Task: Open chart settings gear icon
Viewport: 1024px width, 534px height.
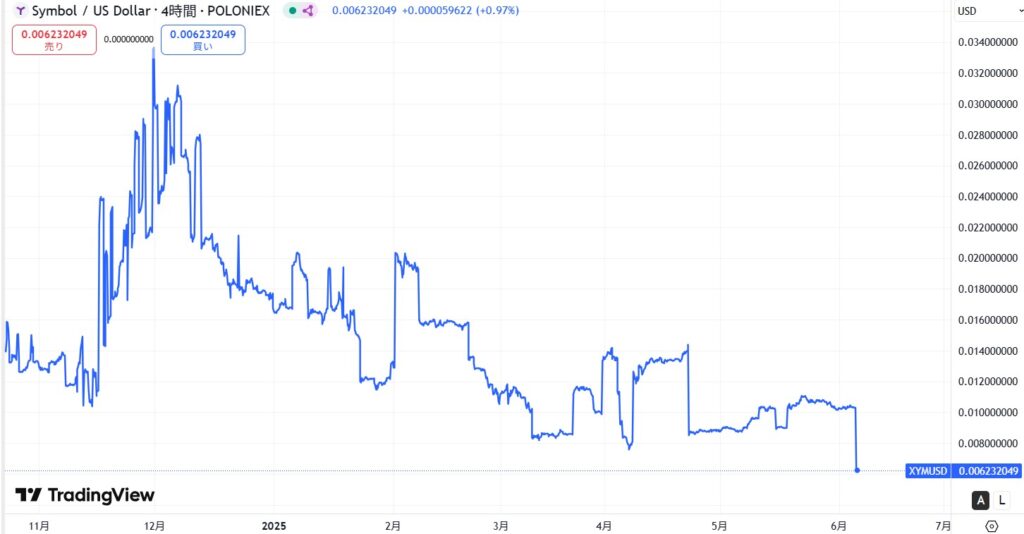Action: pyautogui.click(x=991, y=526)
